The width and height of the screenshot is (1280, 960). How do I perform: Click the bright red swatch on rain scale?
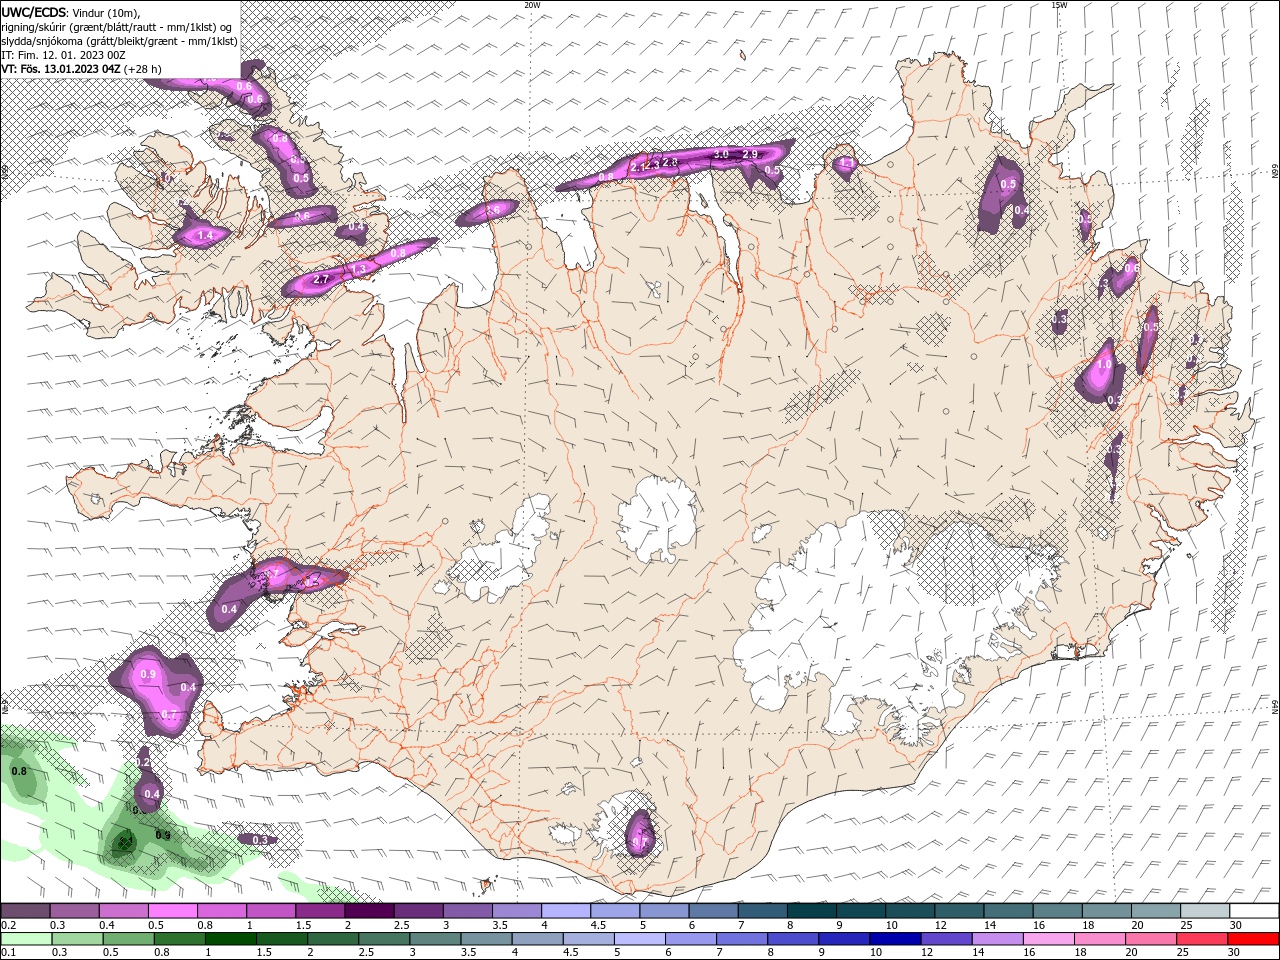point(1254,939)
